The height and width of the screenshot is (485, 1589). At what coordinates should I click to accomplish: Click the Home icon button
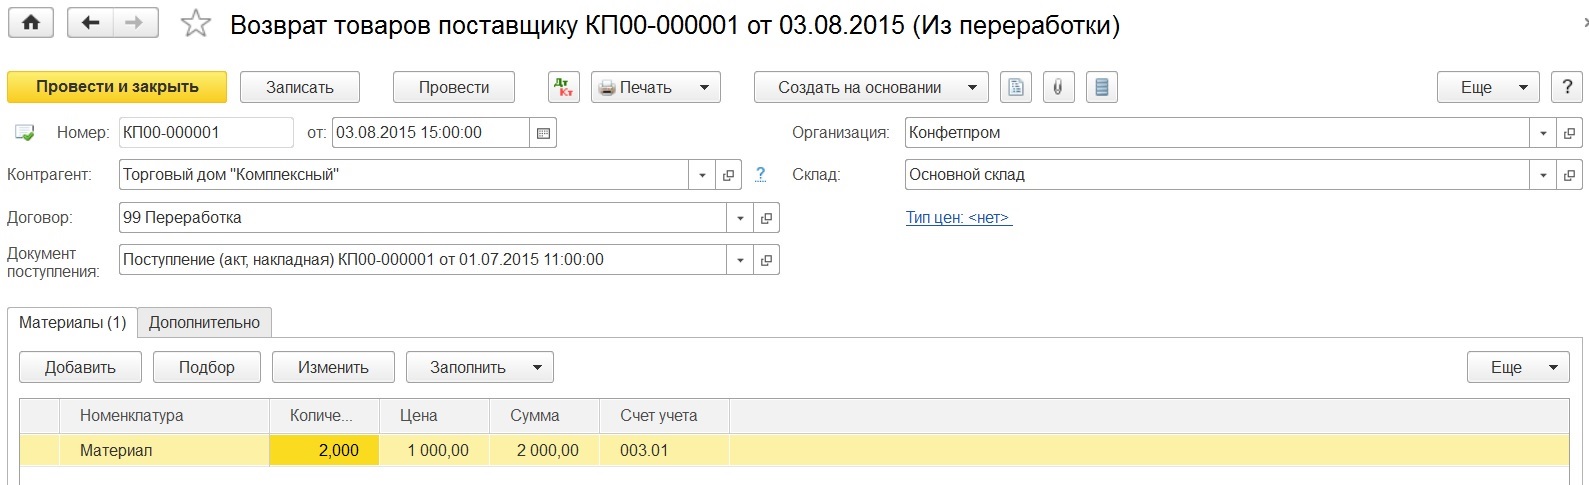(31, 23)
